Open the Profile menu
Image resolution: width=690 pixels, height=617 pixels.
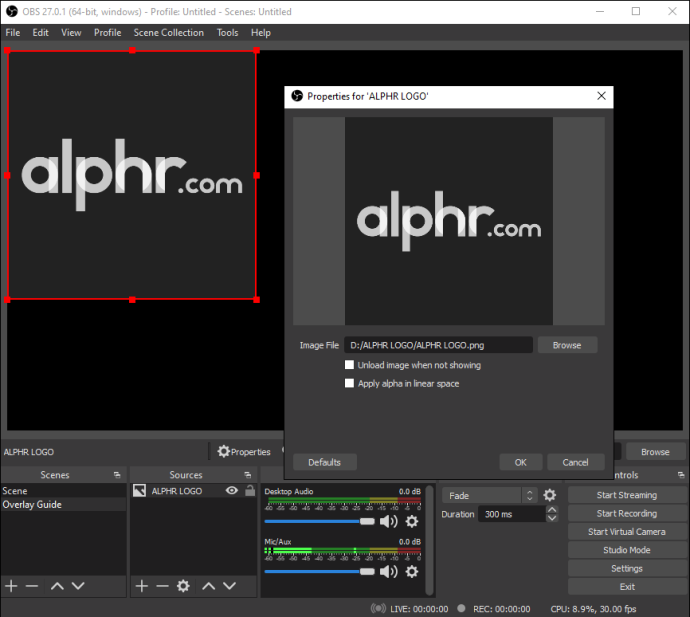click(x=107, y=33)
